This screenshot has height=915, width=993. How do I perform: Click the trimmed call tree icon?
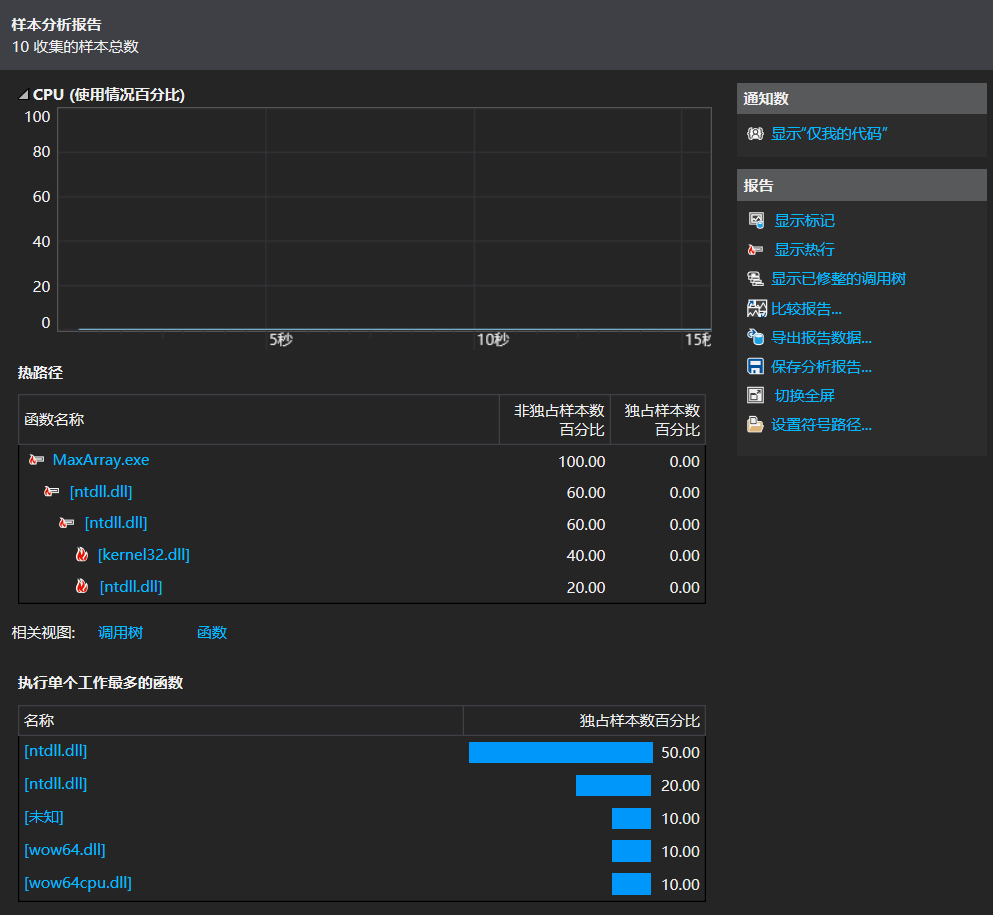point(755,279)
